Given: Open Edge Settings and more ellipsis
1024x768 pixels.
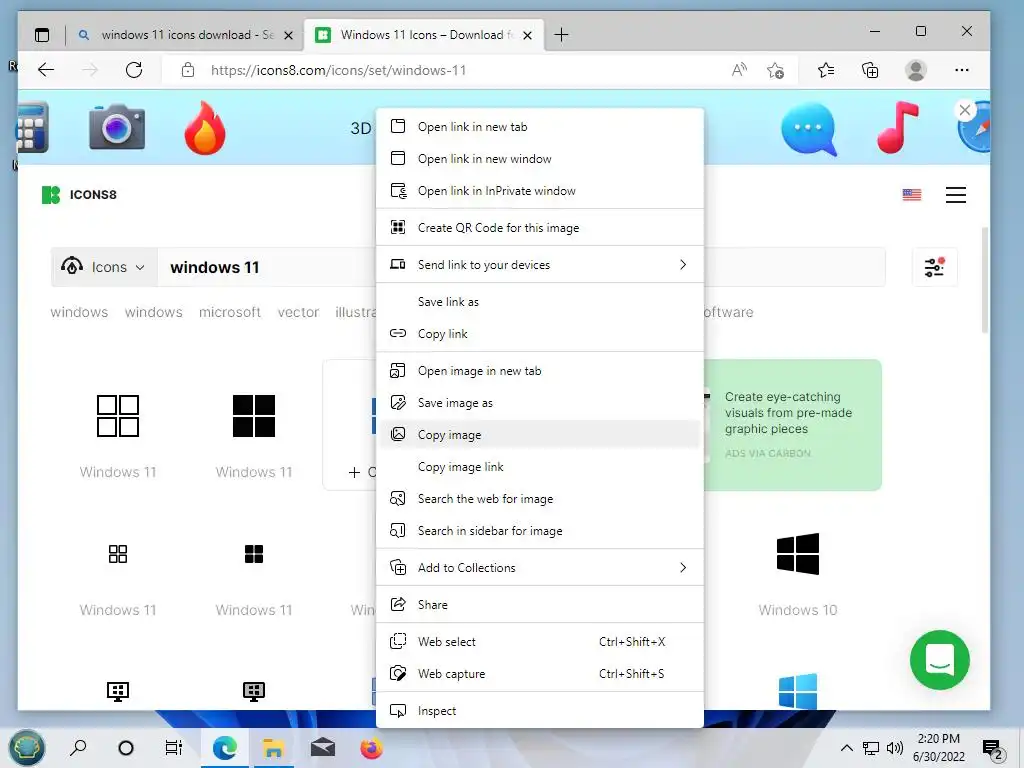Looking at the screenshot, I should pos(961,70).
